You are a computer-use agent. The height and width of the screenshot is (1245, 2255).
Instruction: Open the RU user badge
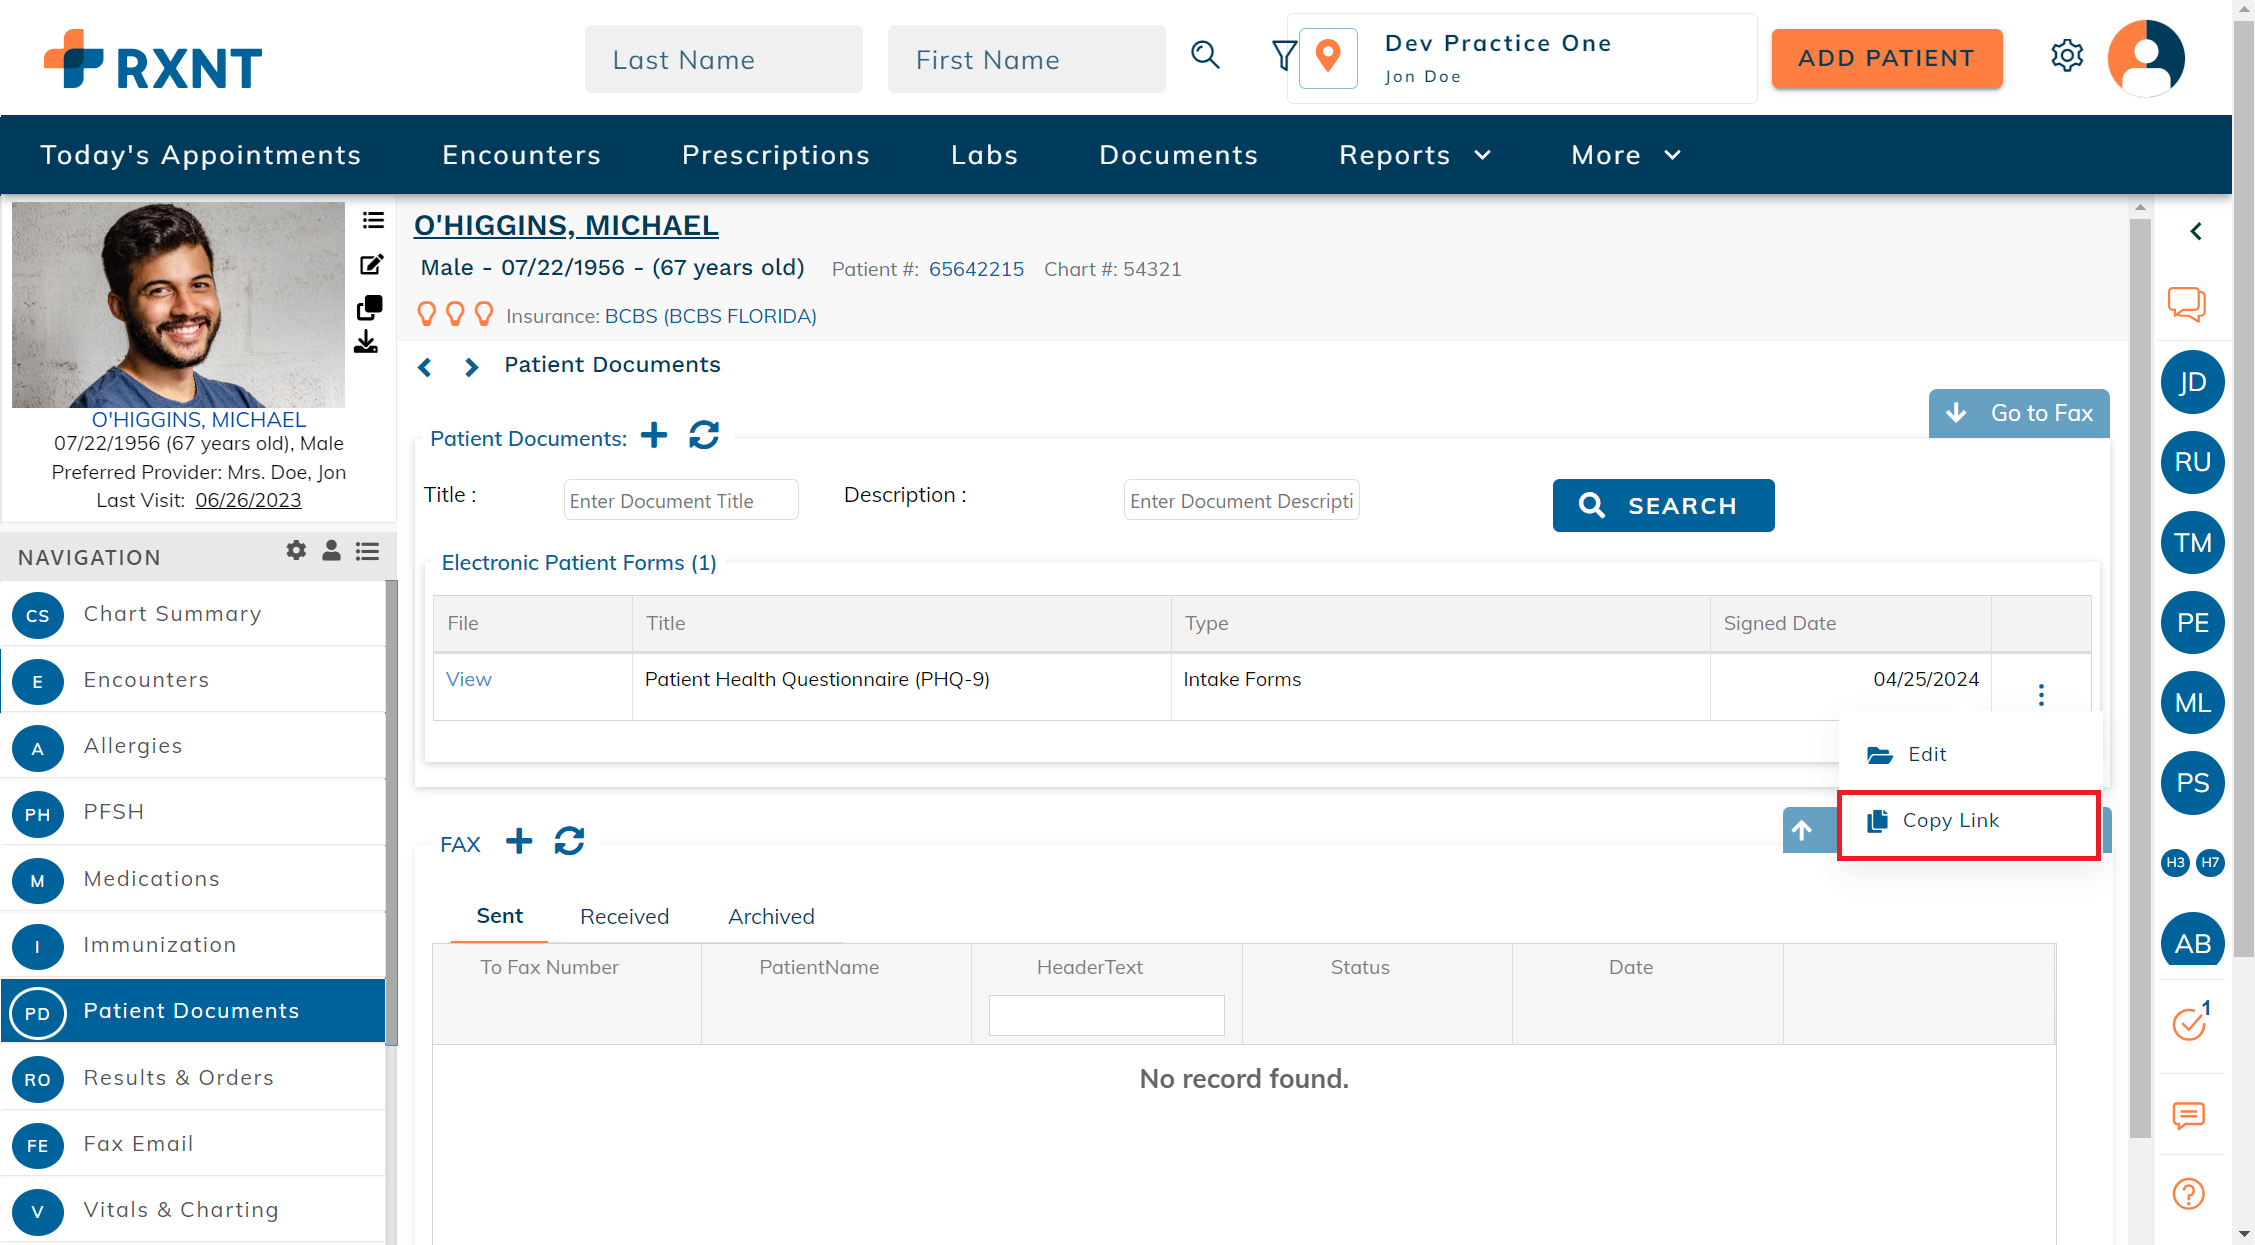[2193, 462]
